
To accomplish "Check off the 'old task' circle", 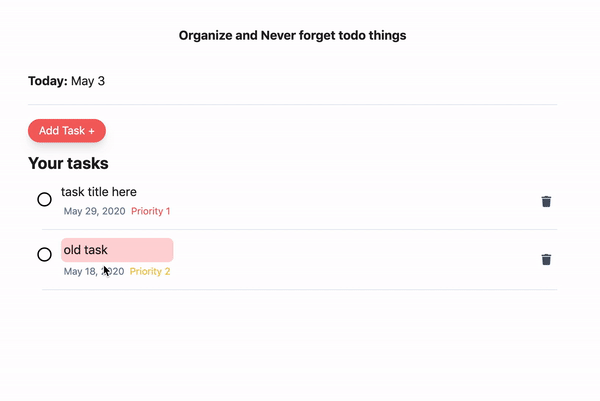I will click(x=44, y=254).
